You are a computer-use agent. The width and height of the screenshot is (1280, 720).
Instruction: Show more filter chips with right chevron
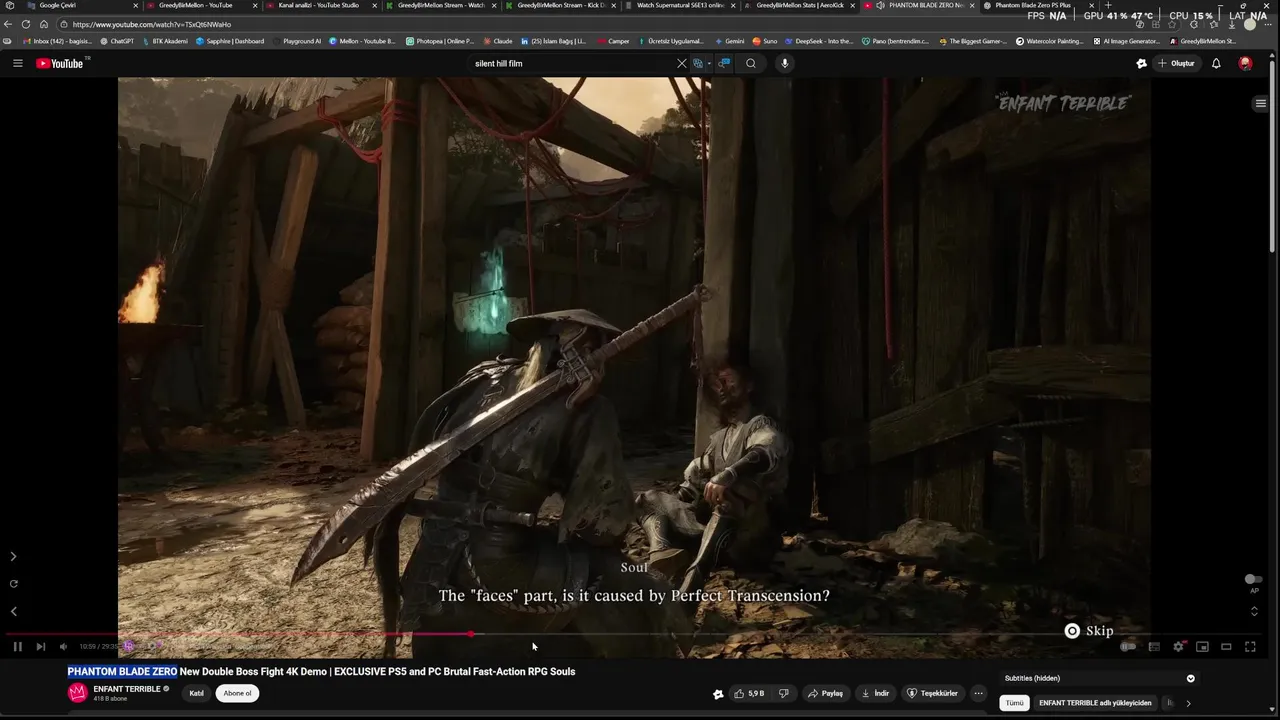click(1188, 703)
